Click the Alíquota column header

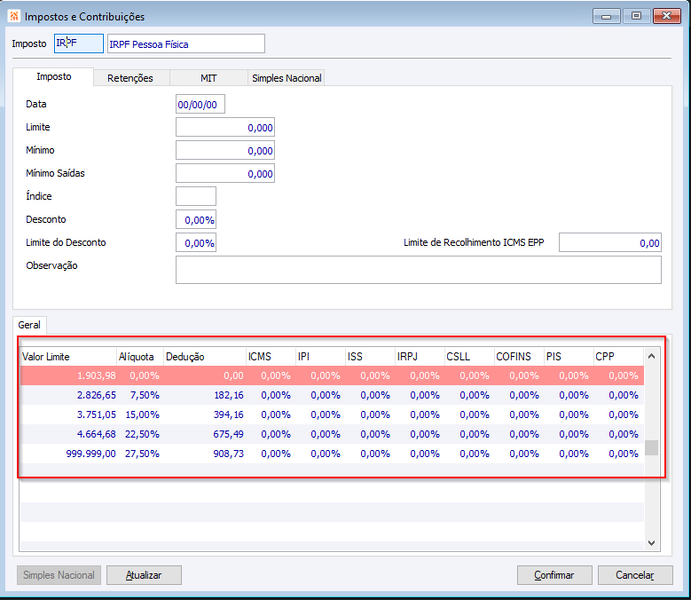coord(140,356)
